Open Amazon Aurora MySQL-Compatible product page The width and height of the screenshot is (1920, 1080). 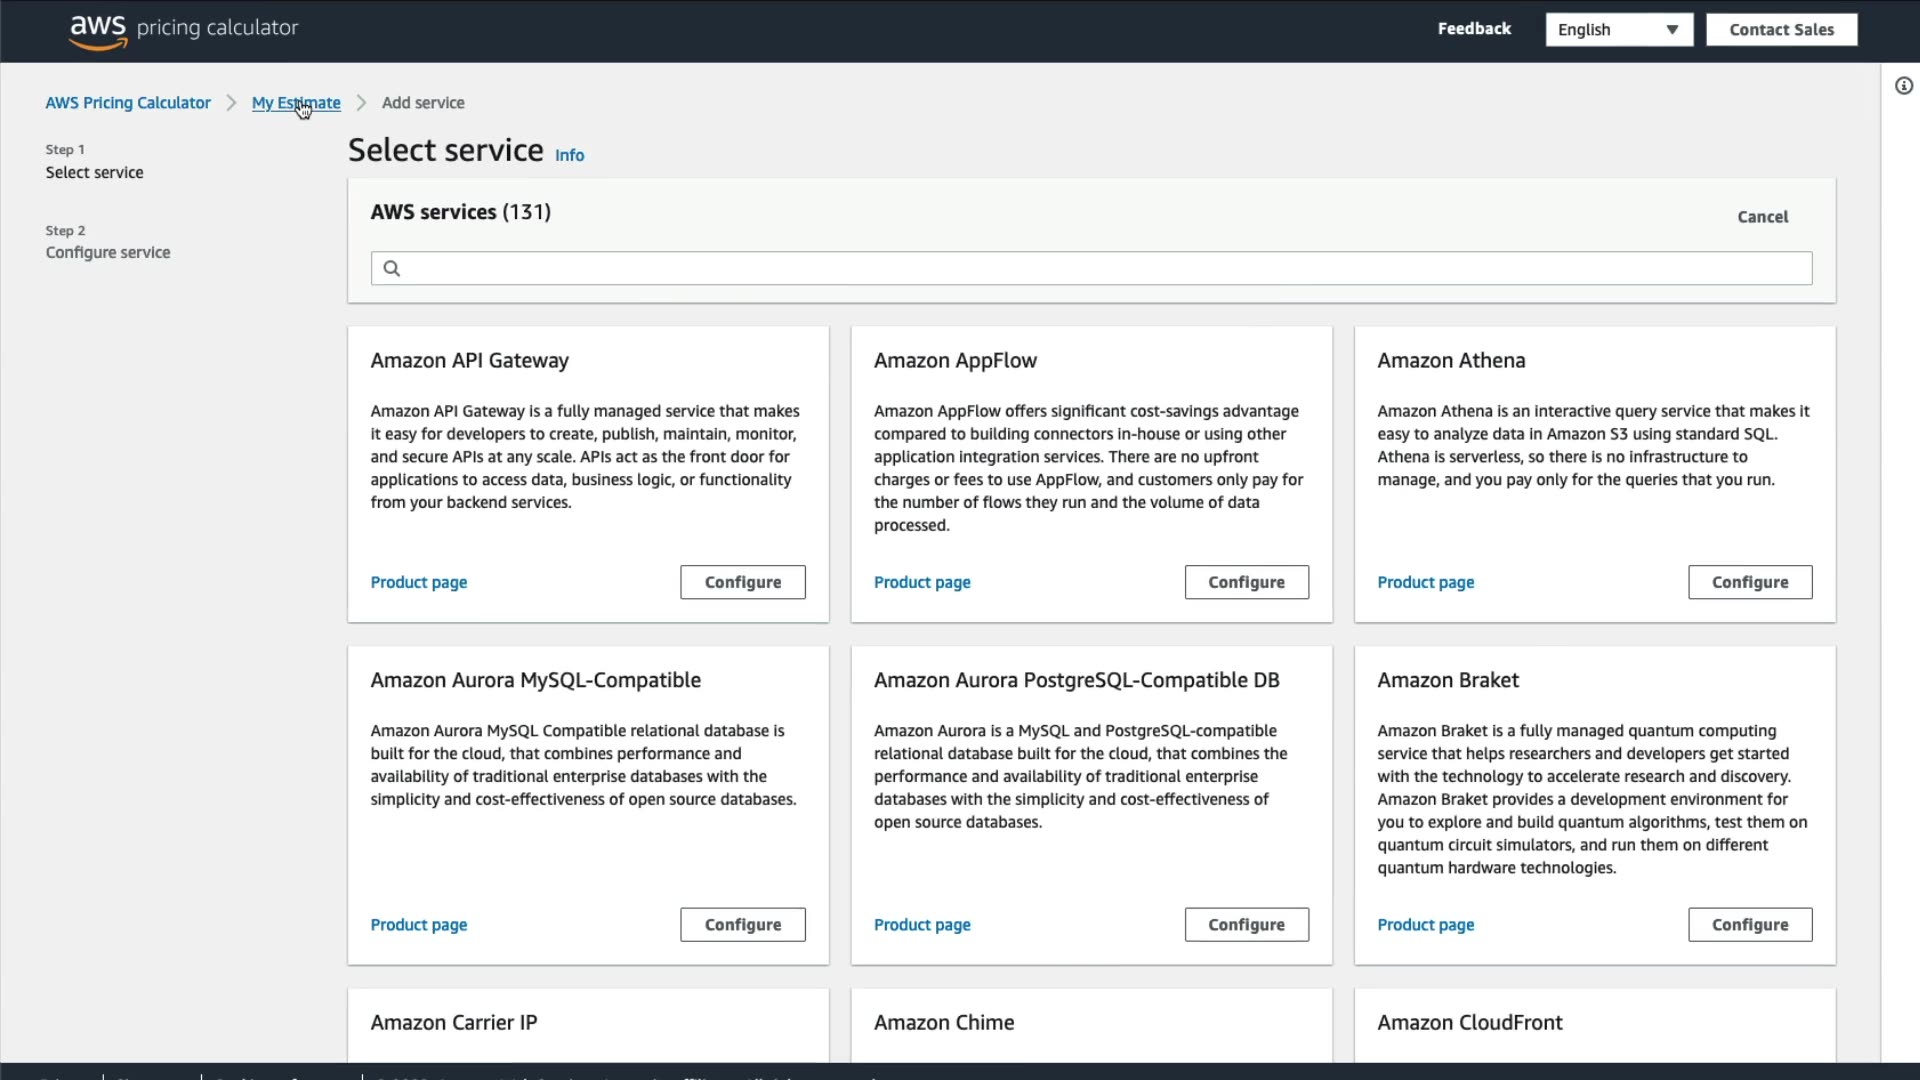coord(418,925)
